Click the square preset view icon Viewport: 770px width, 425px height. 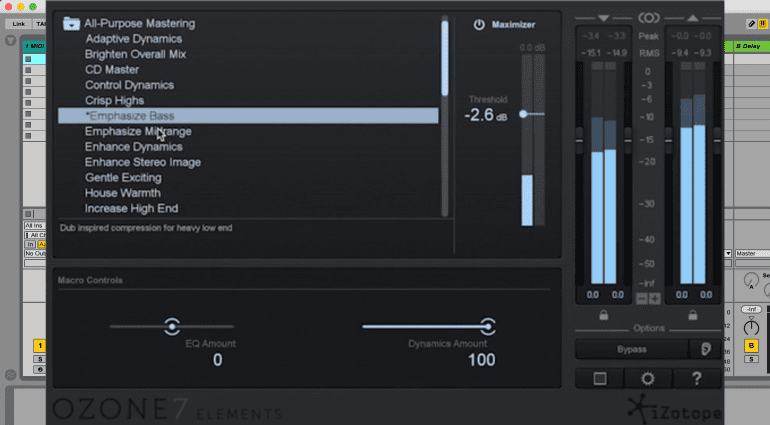[x=600, y=379]
